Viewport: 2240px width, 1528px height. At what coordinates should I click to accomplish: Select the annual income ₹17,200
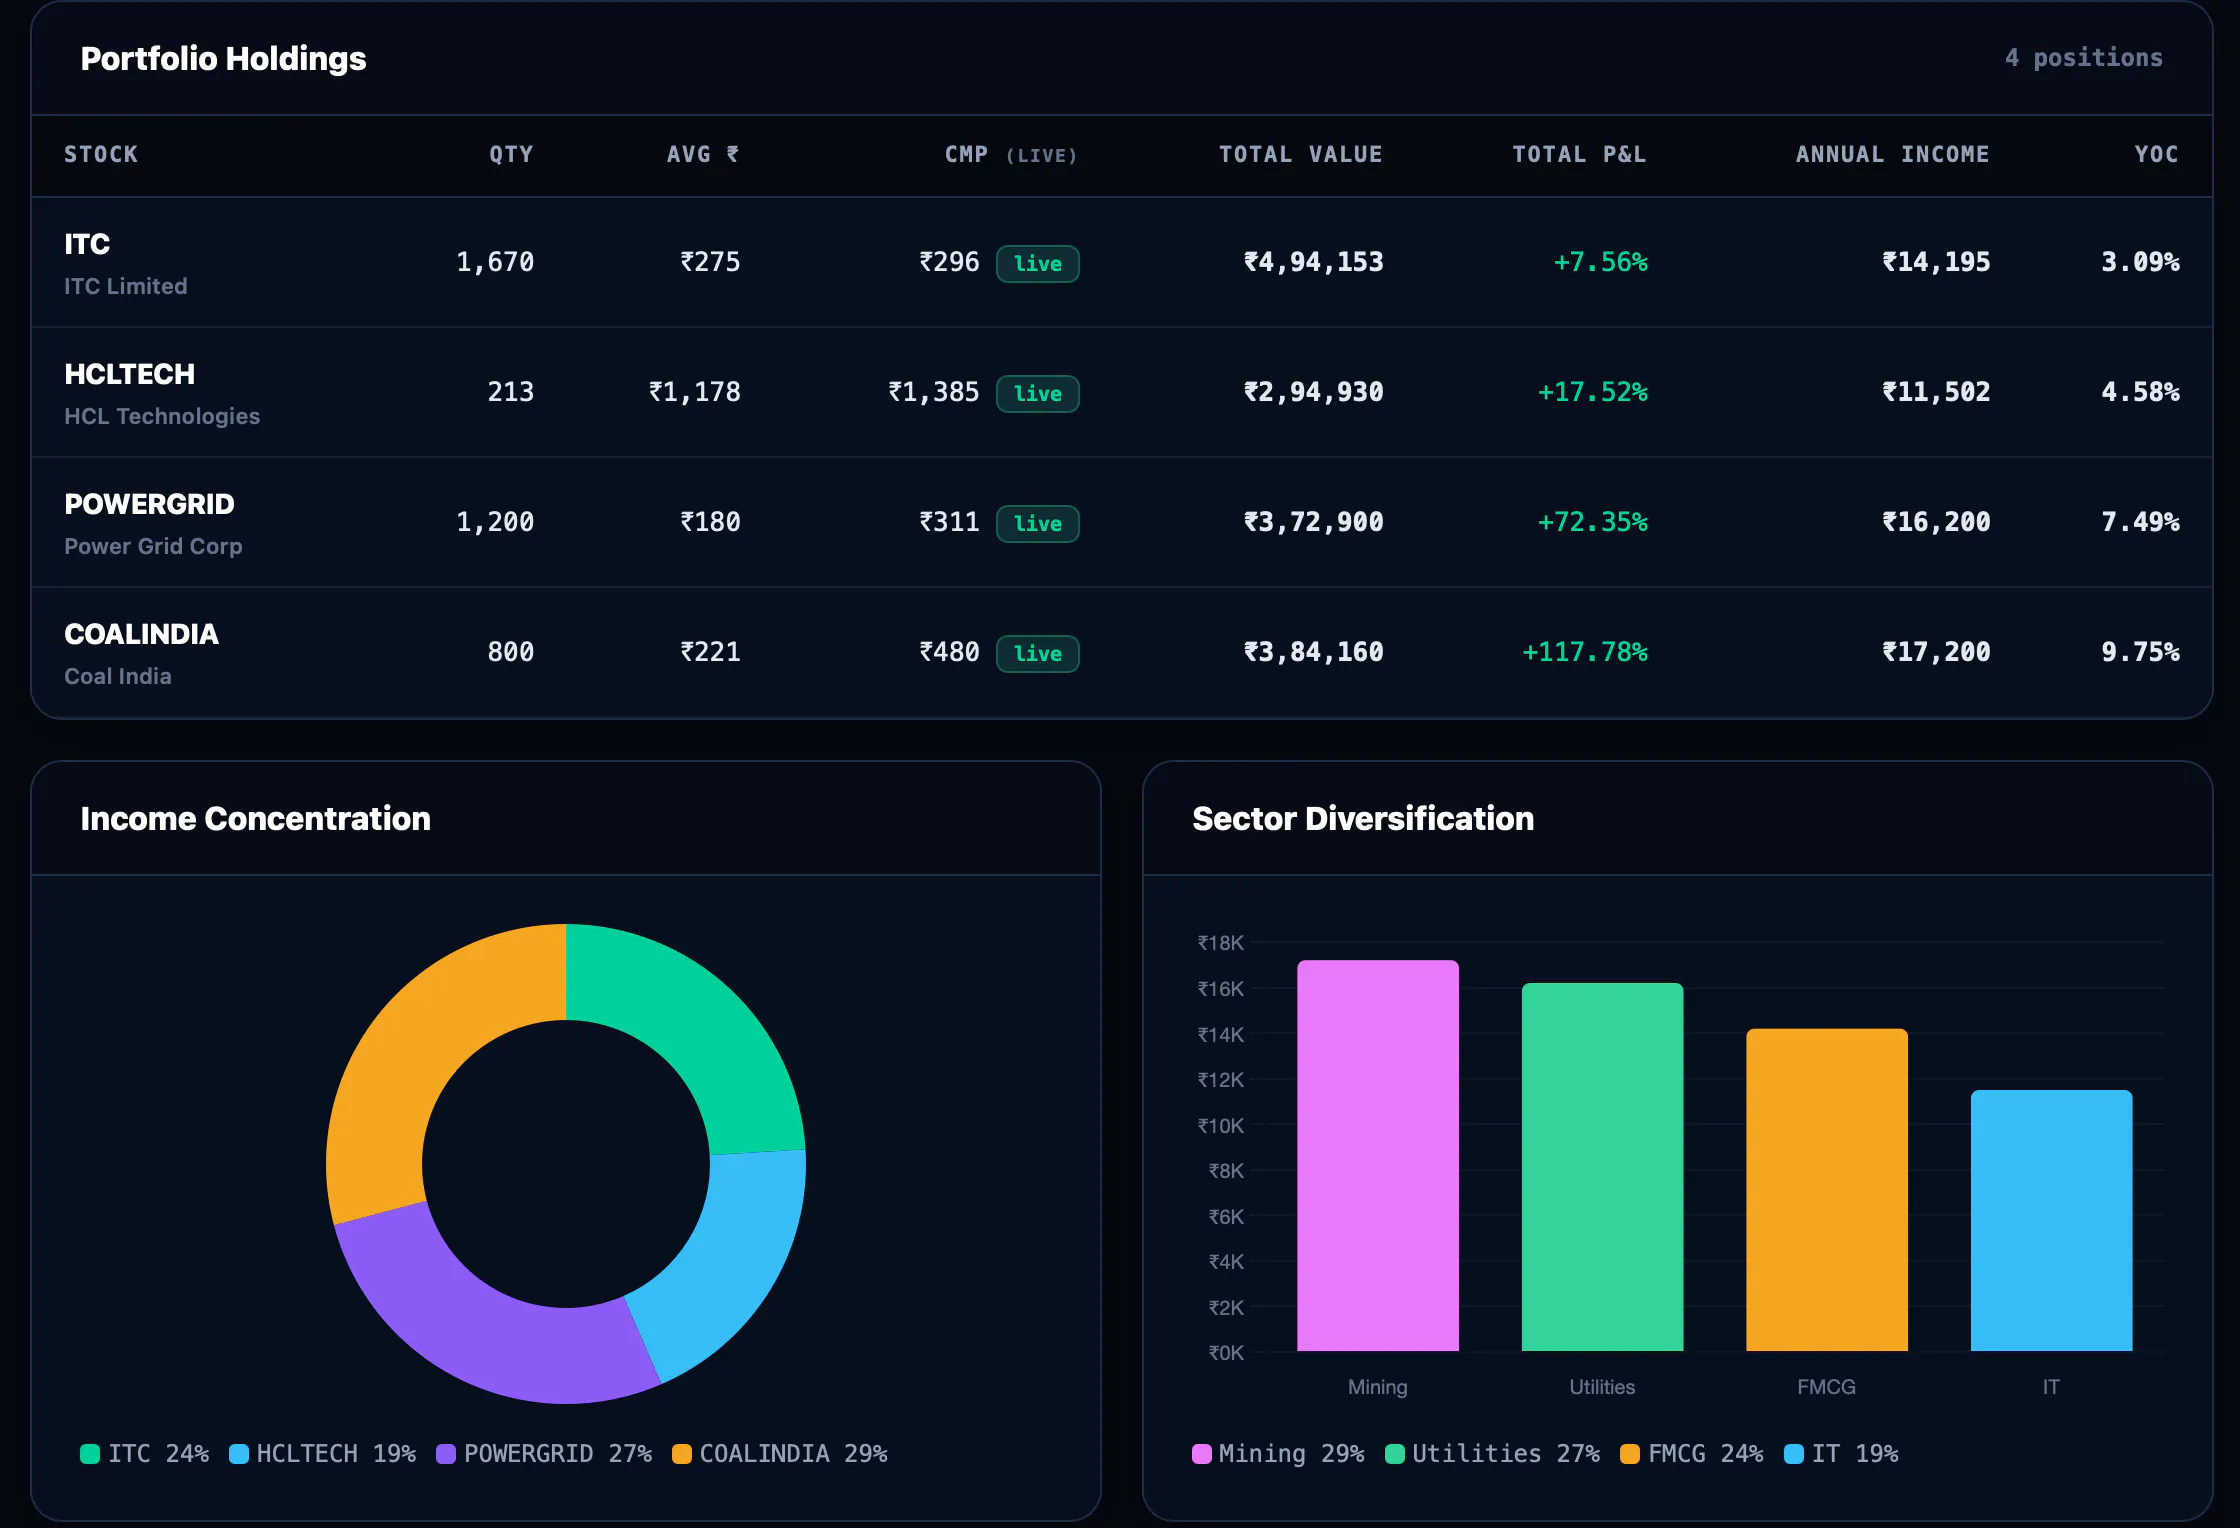[1936, 652]
